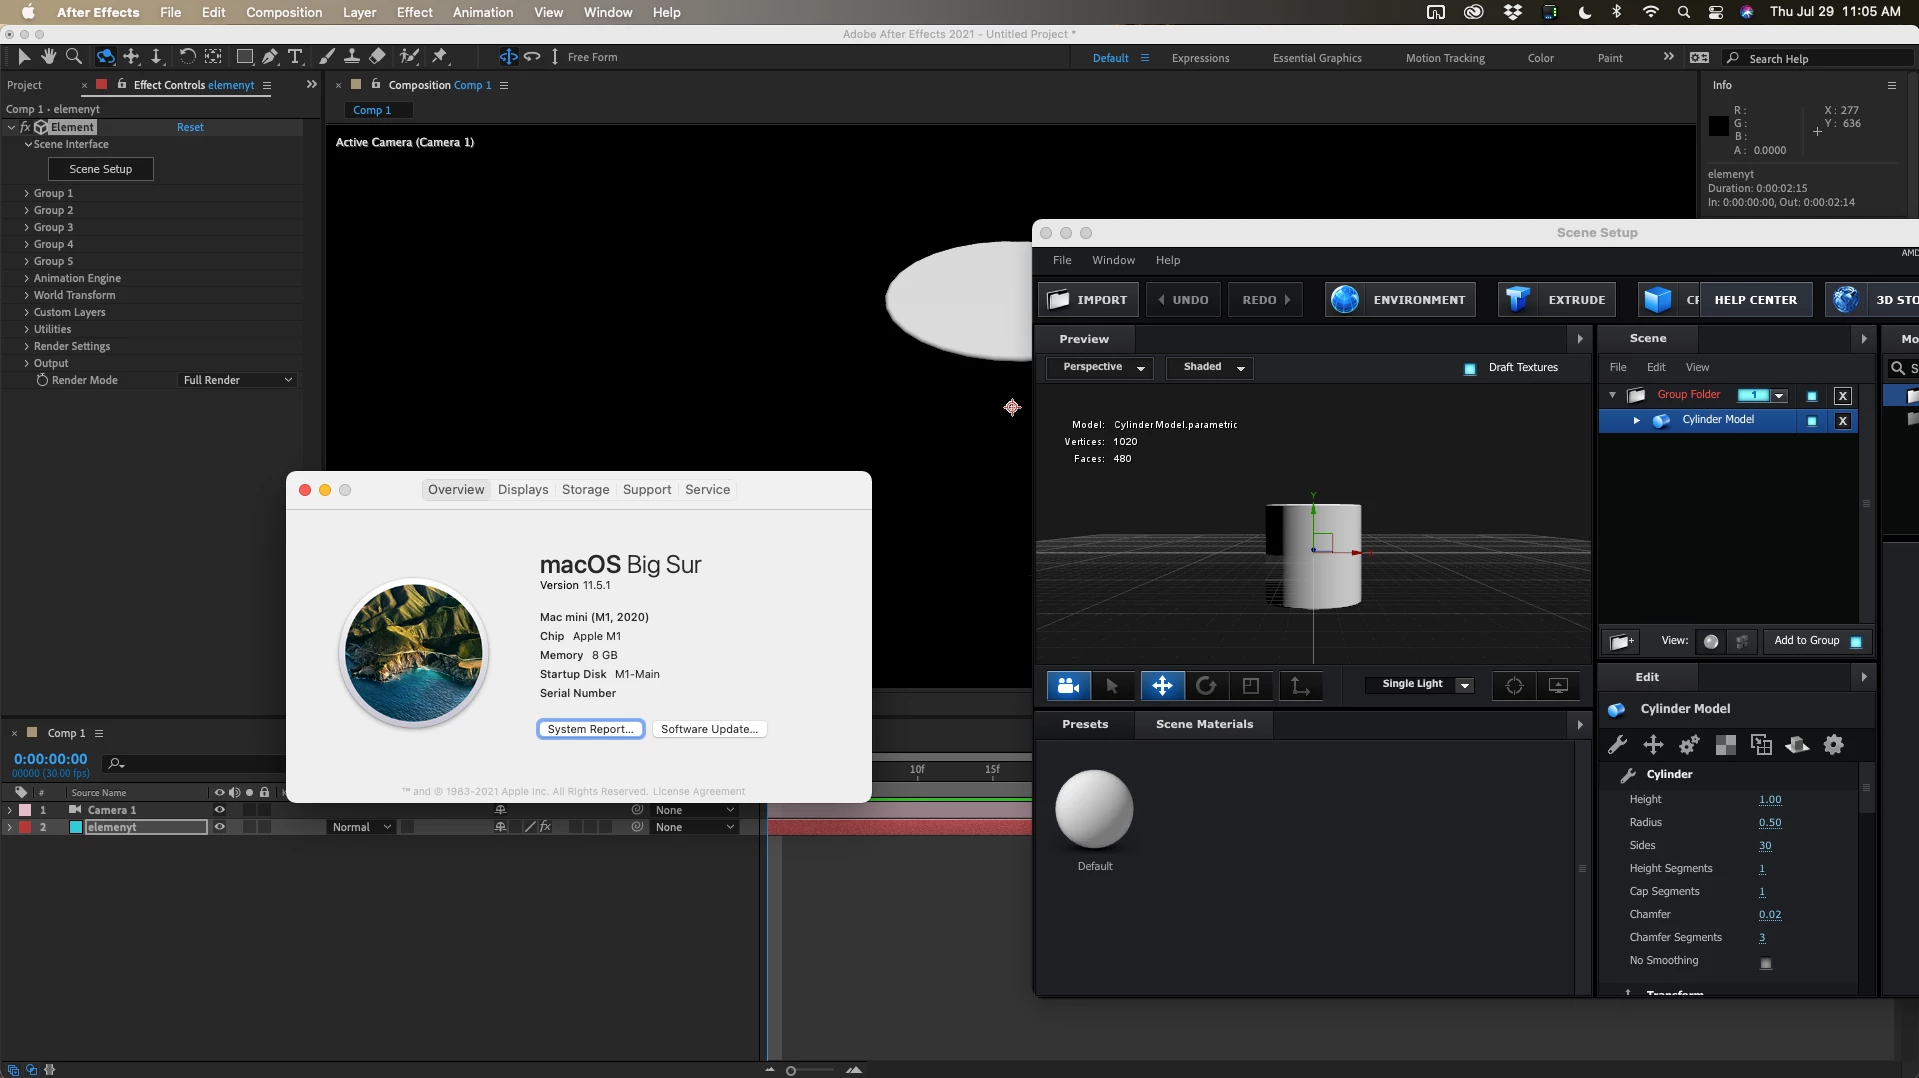Select the Zoom magnifier tool in toolbar
This screenshot has height=1078, width=1919.
click(x=74, y=57)
